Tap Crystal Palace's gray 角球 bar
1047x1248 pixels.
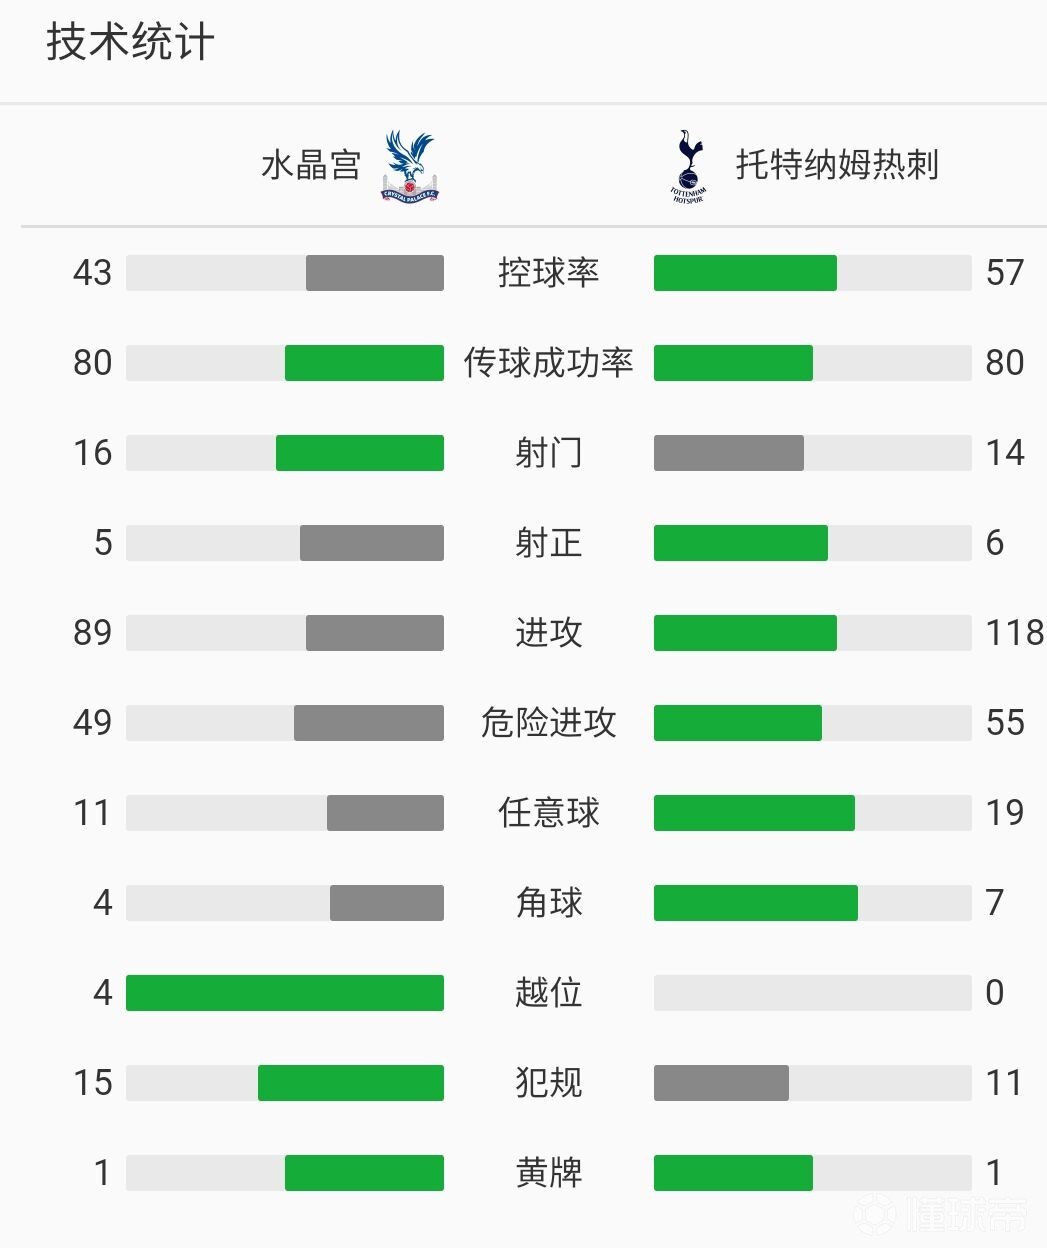point(387,903)
